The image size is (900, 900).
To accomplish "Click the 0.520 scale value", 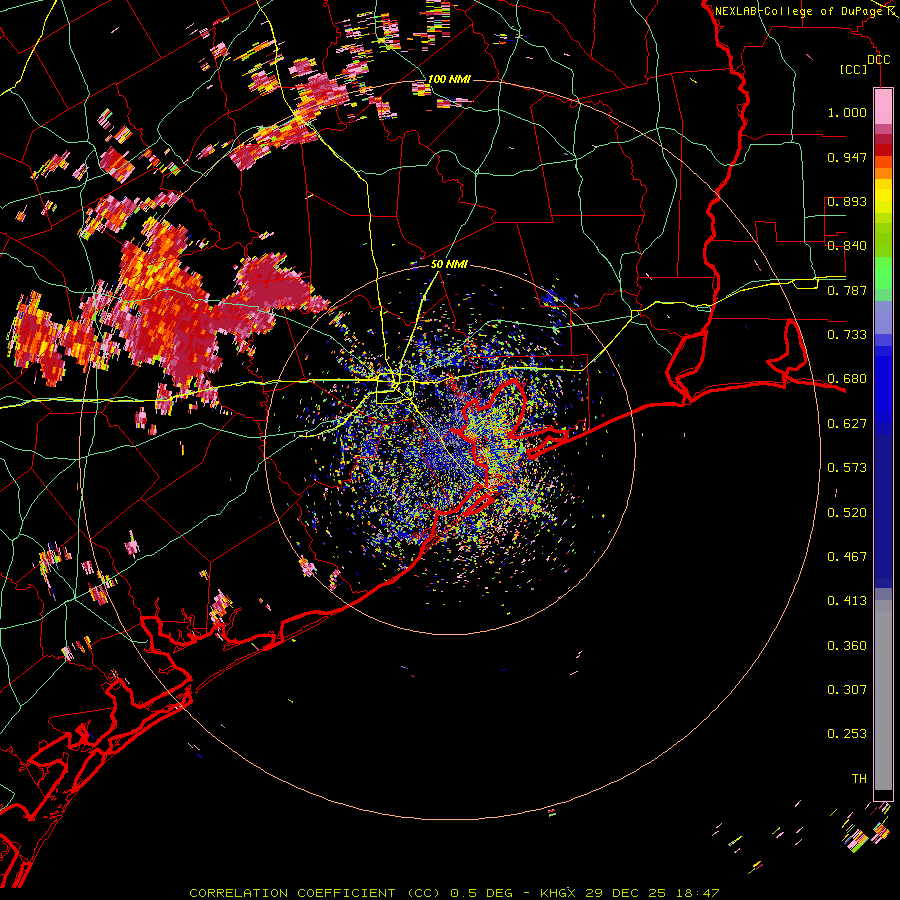I will click(847, 513).
